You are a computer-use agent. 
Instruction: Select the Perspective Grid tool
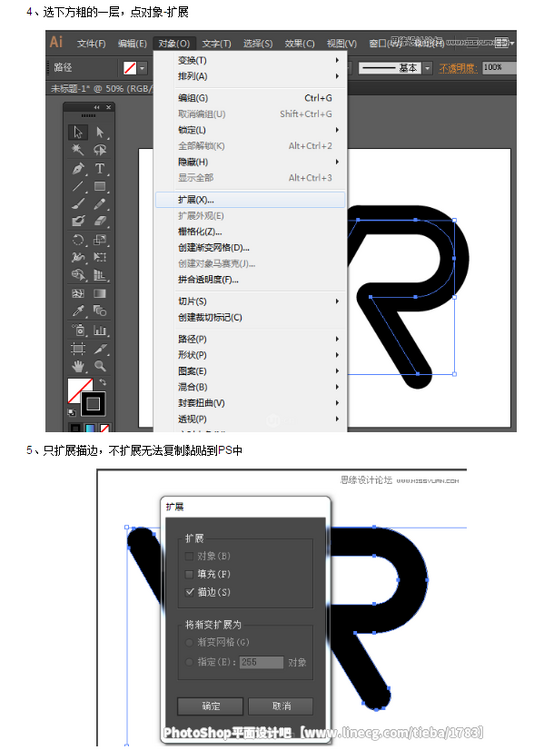coord(100,275)
